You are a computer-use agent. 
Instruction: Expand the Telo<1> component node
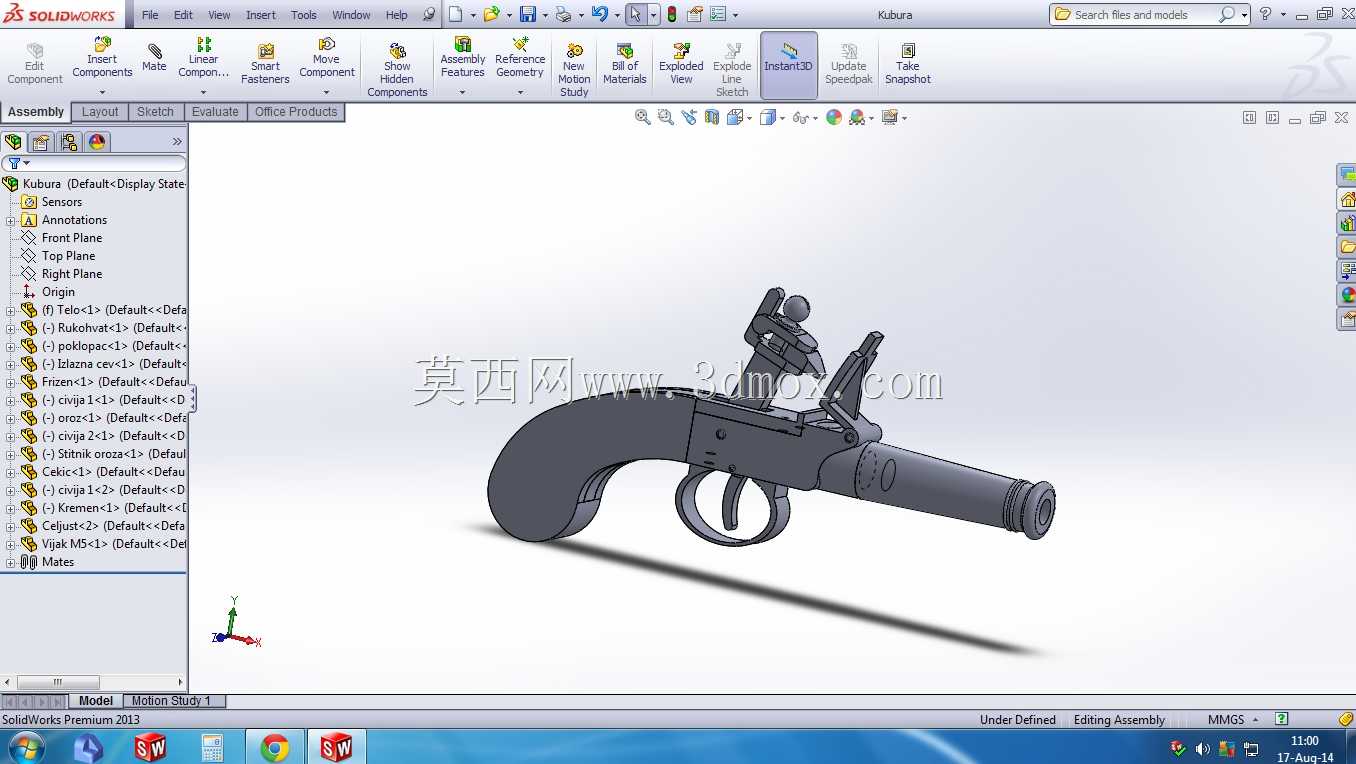point(10,310)
